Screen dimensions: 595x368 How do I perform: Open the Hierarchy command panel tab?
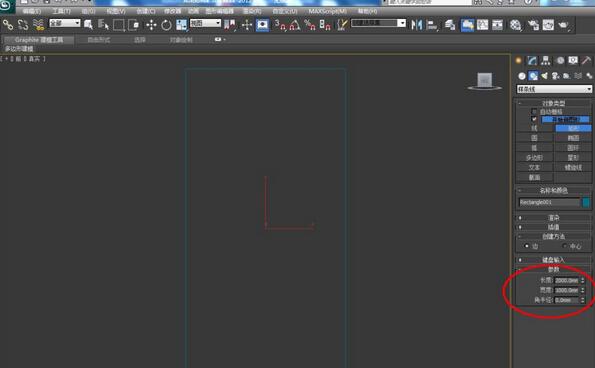(546, 60)
